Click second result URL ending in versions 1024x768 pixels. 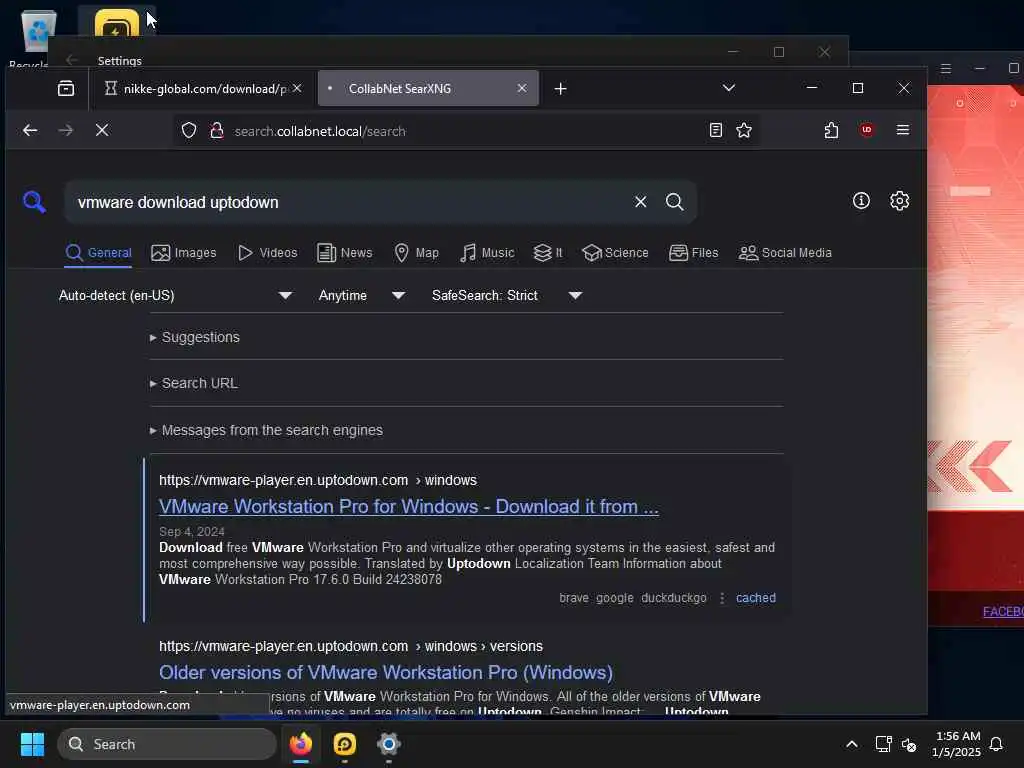pos(351,646)
